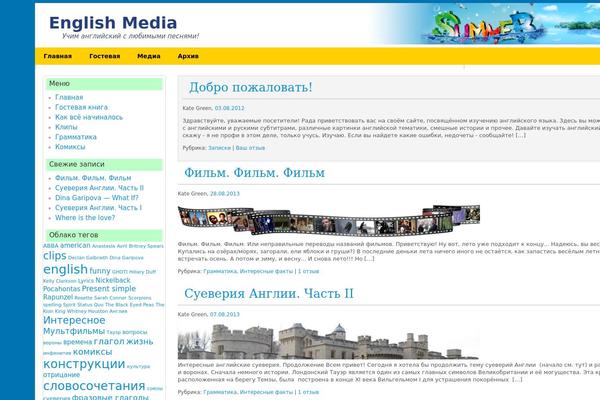600x400 pixels.
Task: Click the date 03.08.2012 under the welcome post
Action: [x=229, y=108]
